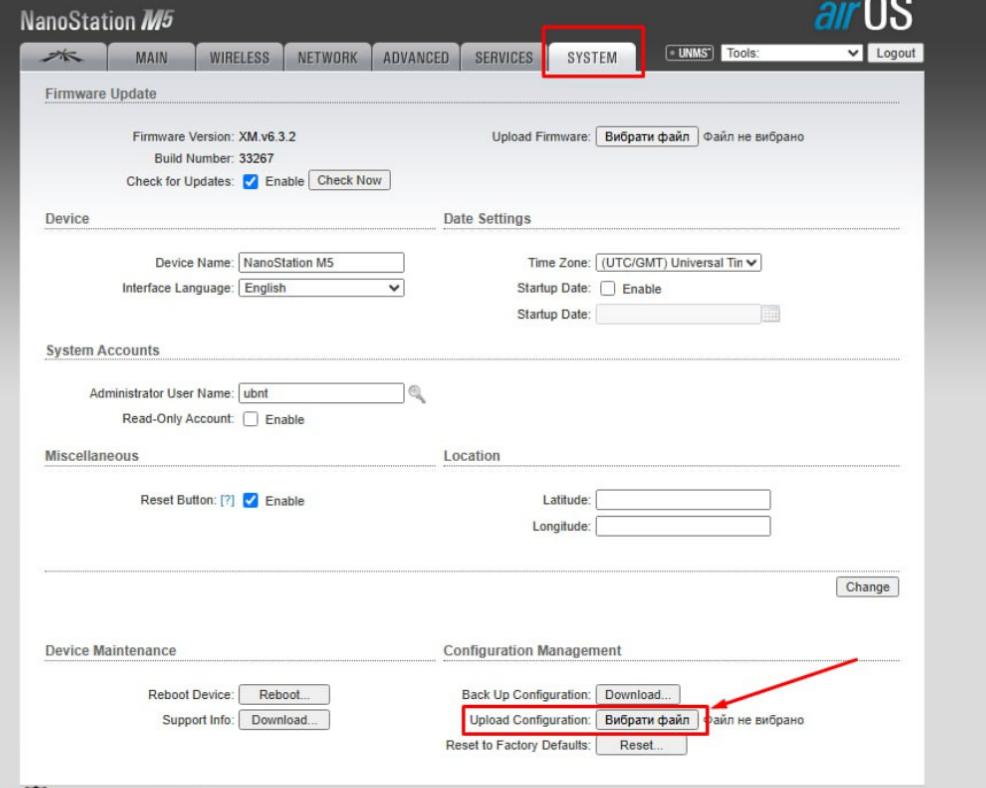986x788 pixels.
Task: Download the Back Up Configuration
Action: coord(638,694)
